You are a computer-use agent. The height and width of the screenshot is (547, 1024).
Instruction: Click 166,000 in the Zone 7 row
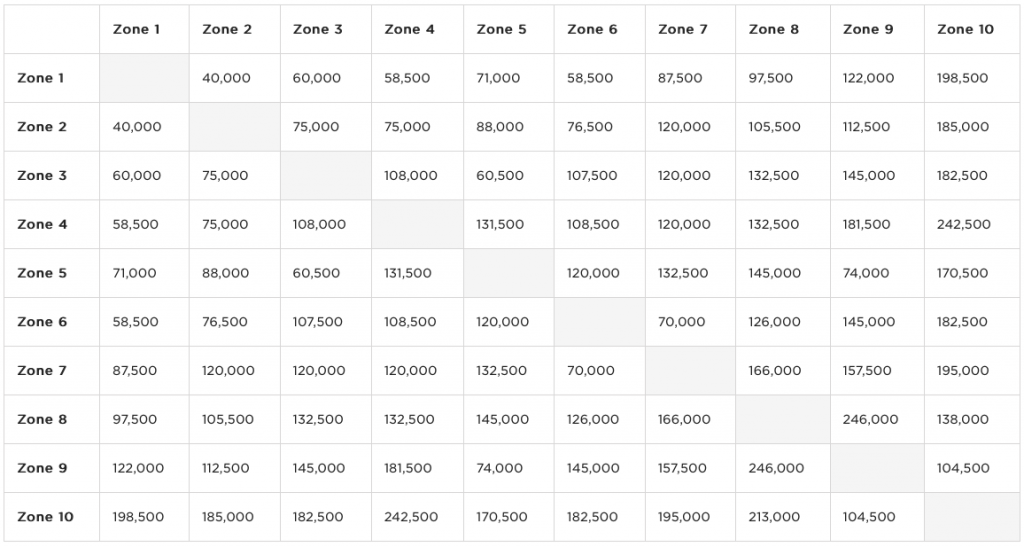(x=774, y=370)
